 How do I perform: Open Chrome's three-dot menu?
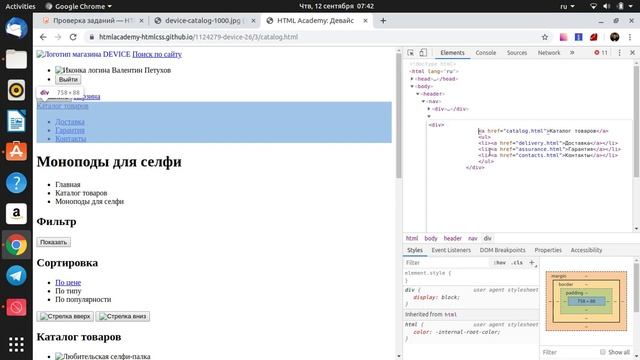(630, 37)
